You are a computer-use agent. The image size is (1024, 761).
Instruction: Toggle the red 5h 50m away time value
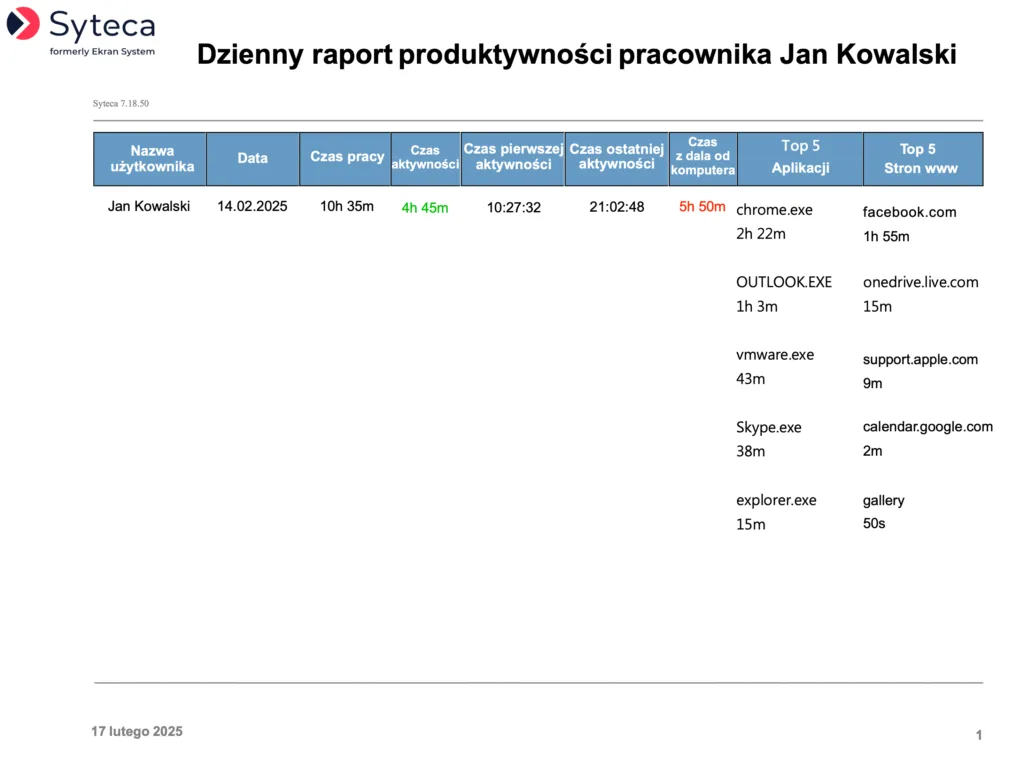coord(702,206)
